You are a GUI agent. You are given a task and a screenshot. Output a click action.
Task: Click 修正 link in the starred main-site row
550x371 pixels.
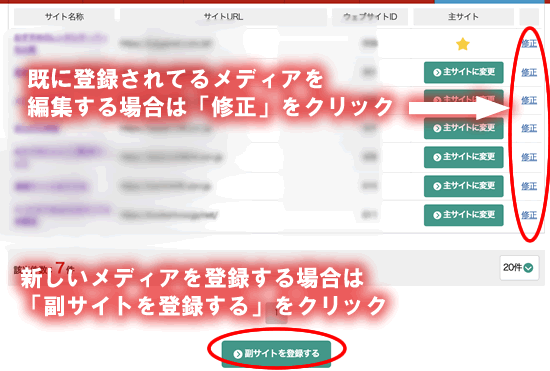(x=529, y=43)
